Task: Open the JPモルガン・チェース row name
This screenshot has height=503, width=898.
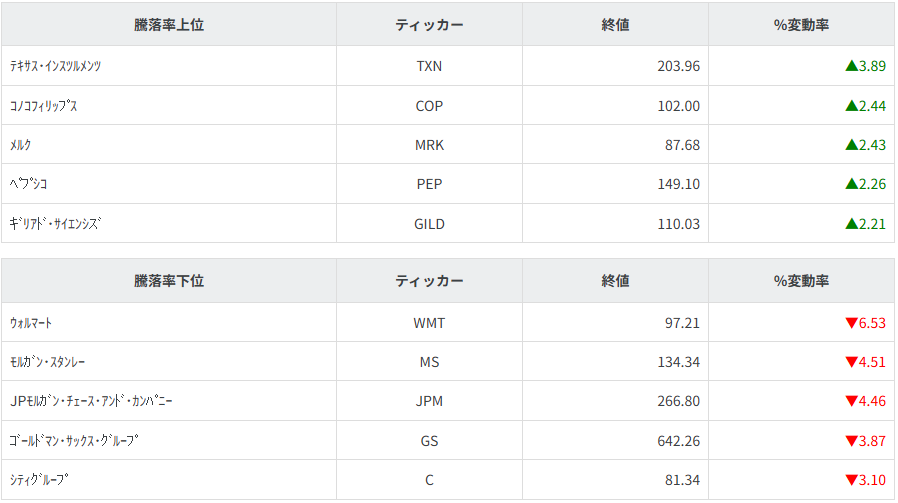Action: [x=91, y=401]
